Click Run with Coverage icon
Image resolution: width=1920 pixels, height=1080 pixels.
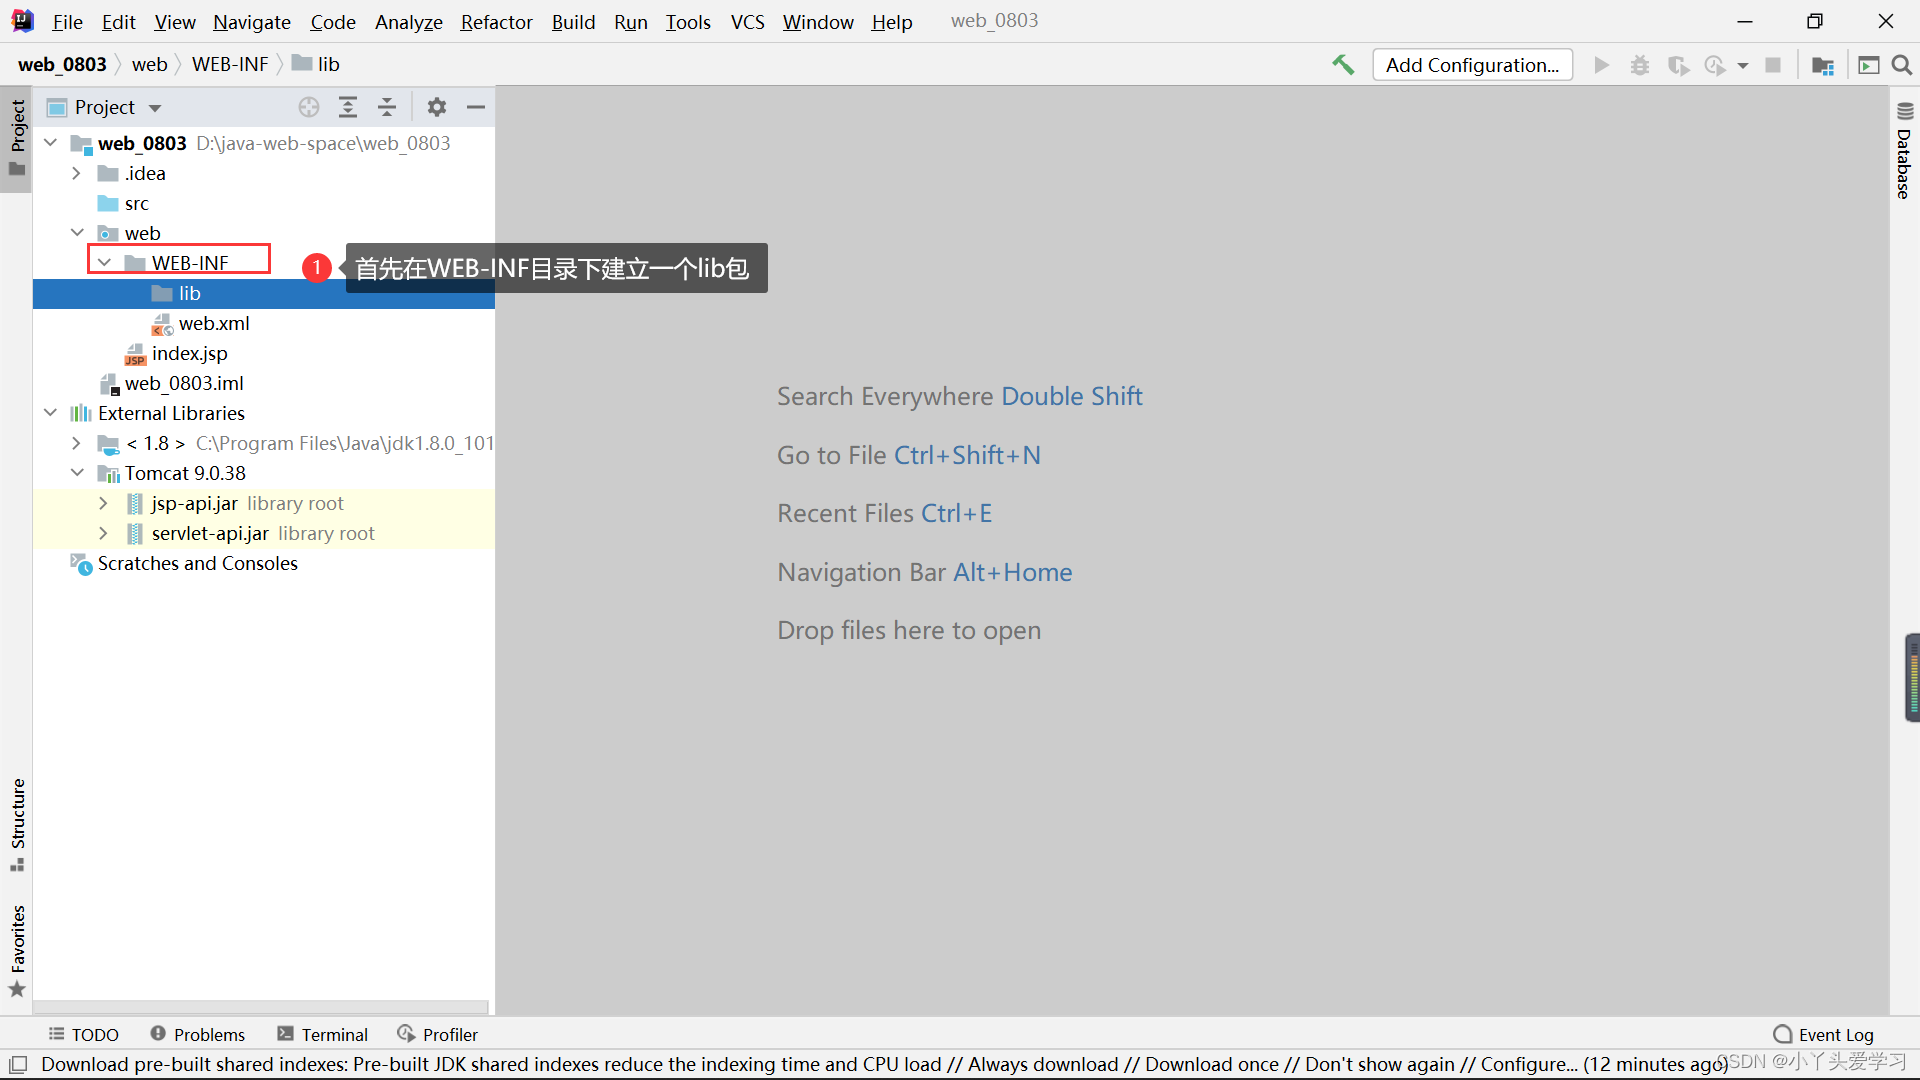pyautogui.click(x=1678, y=65)
